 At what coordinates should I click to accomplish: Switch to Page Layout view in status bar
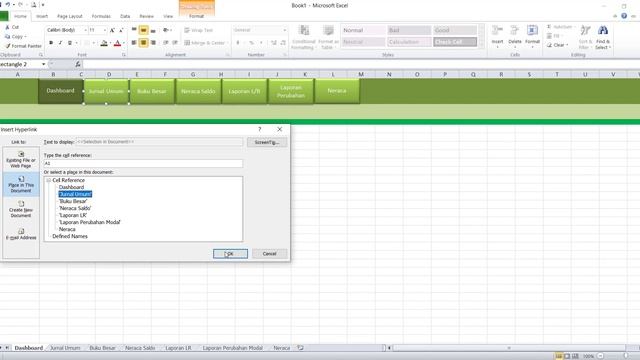[567, 356]
